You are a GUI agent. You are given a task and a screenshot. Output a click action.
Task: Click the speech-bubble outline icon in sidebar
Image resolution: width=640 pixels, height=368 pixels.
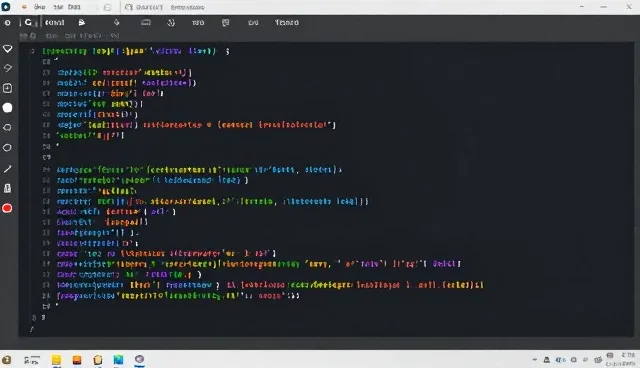click(x=7, y=128)
